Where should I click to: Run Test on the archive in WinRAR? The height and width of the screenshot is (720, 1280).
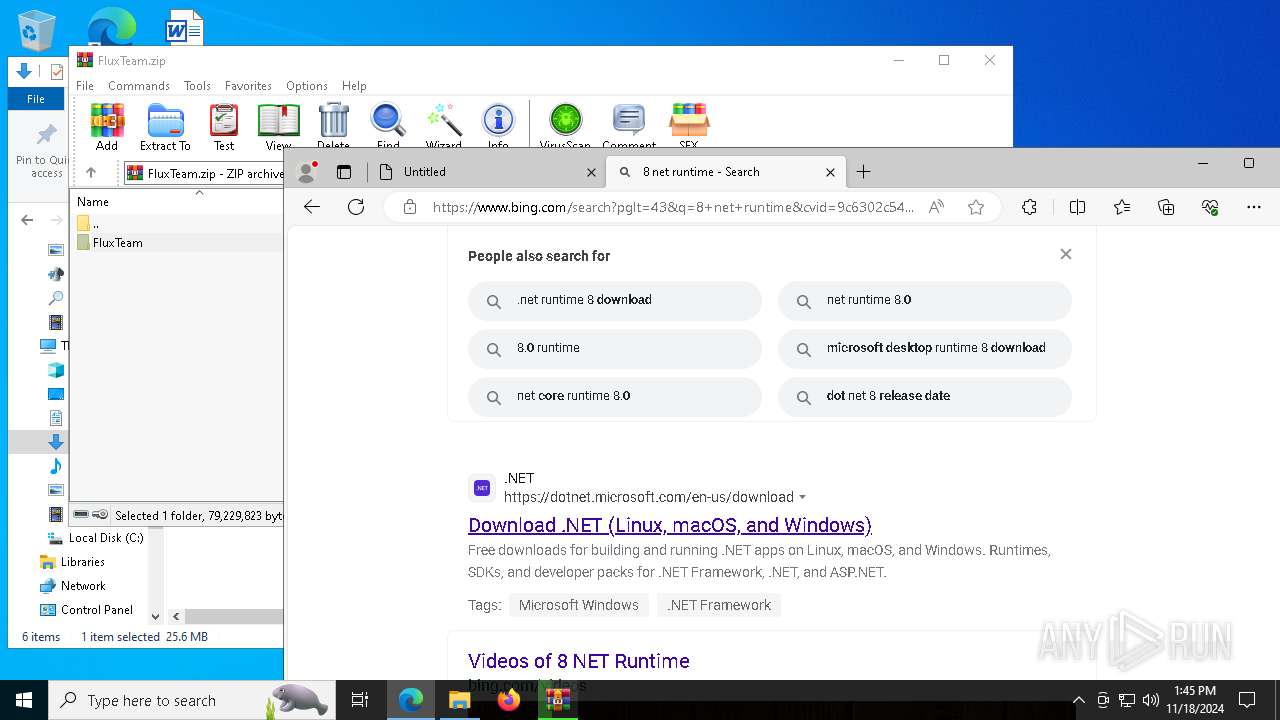click(x=224, y=127)
